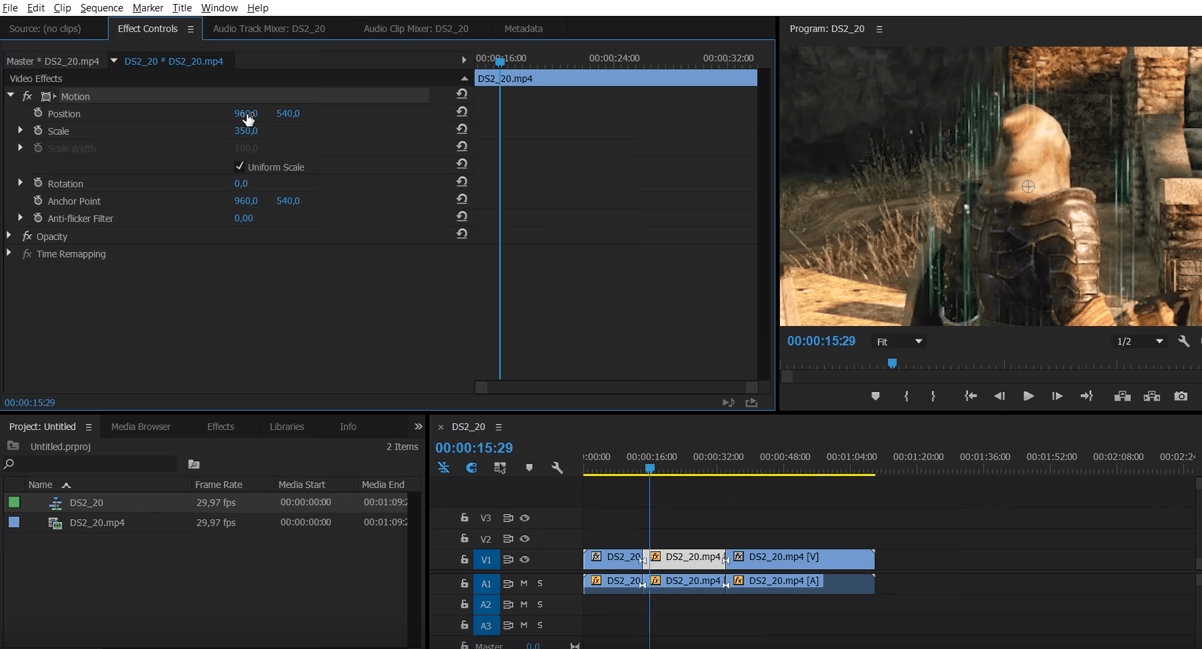Expand the Scale property twirl
1202x649 pixels.
[x=20, y=131]
